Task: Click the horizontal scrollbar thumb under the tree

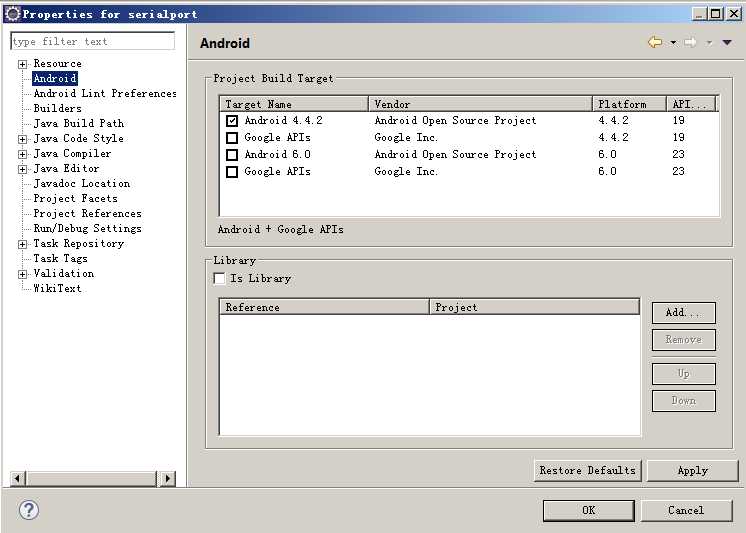Action: (x=91, y=478)
